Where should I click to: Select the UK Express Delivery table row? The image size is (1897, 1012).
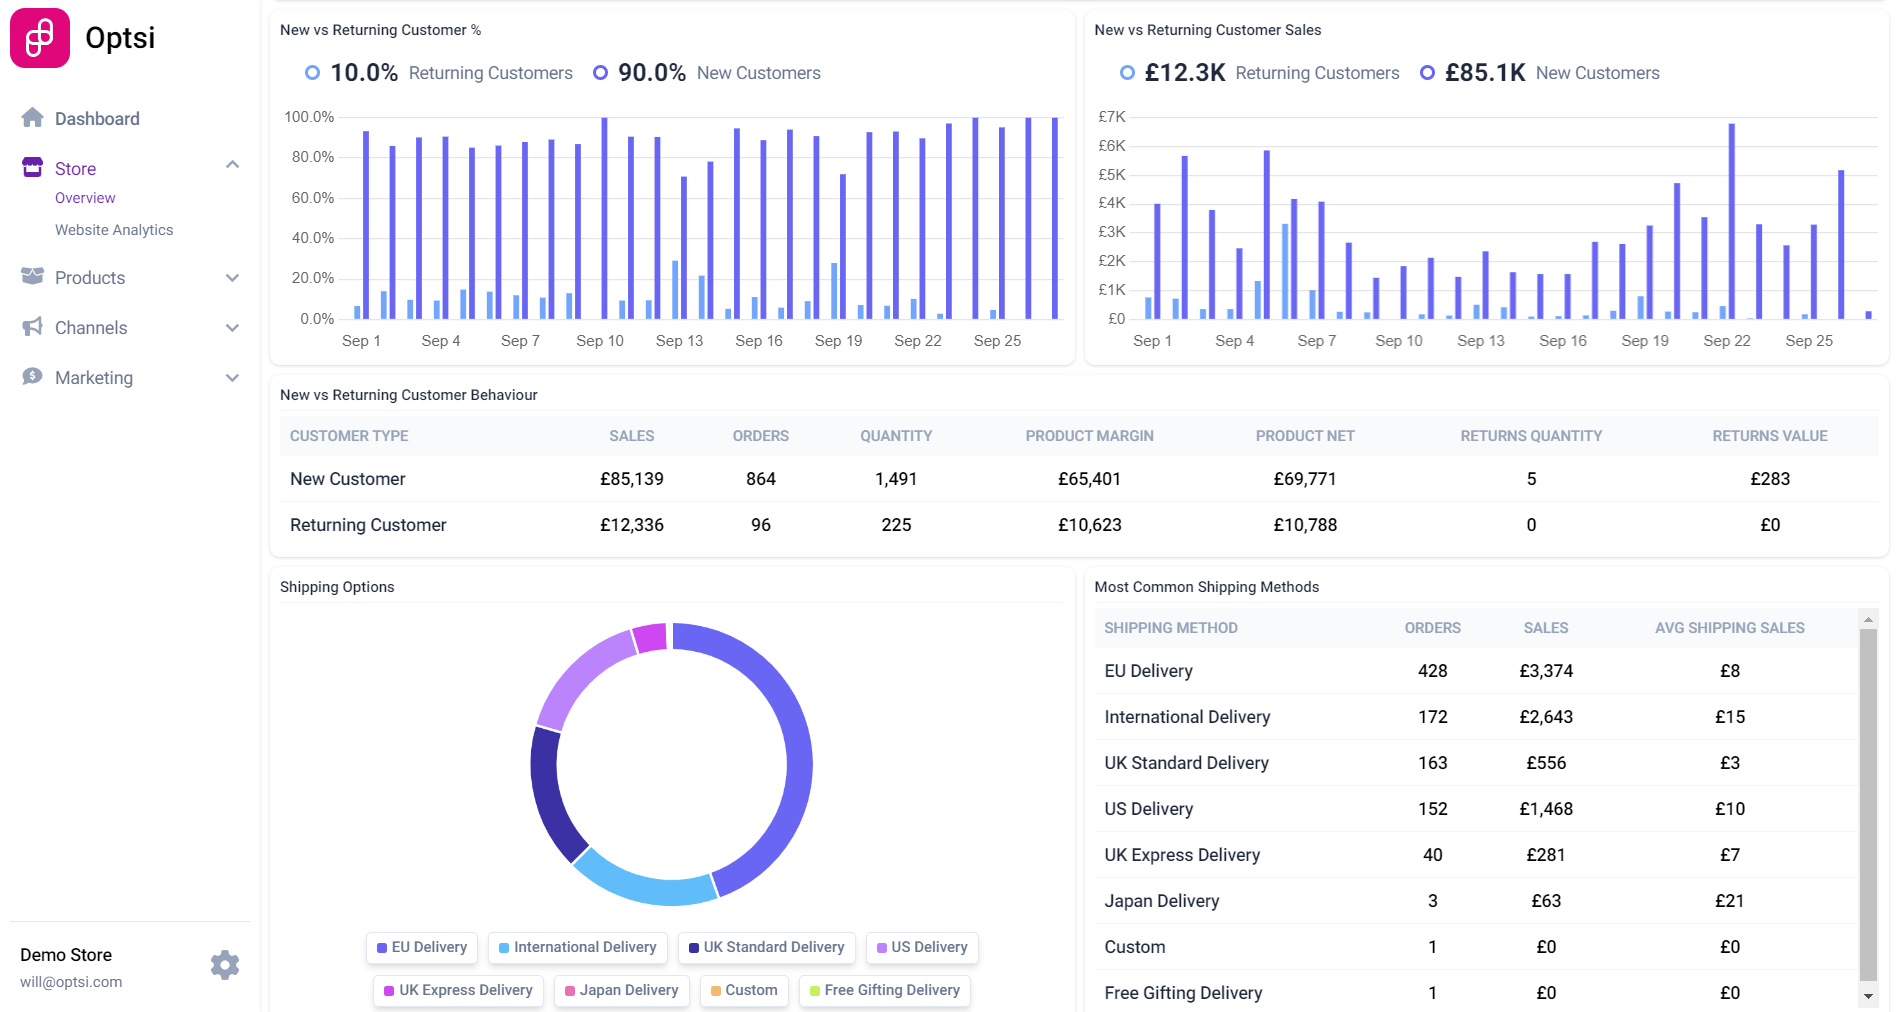(x=1476, y=855)
